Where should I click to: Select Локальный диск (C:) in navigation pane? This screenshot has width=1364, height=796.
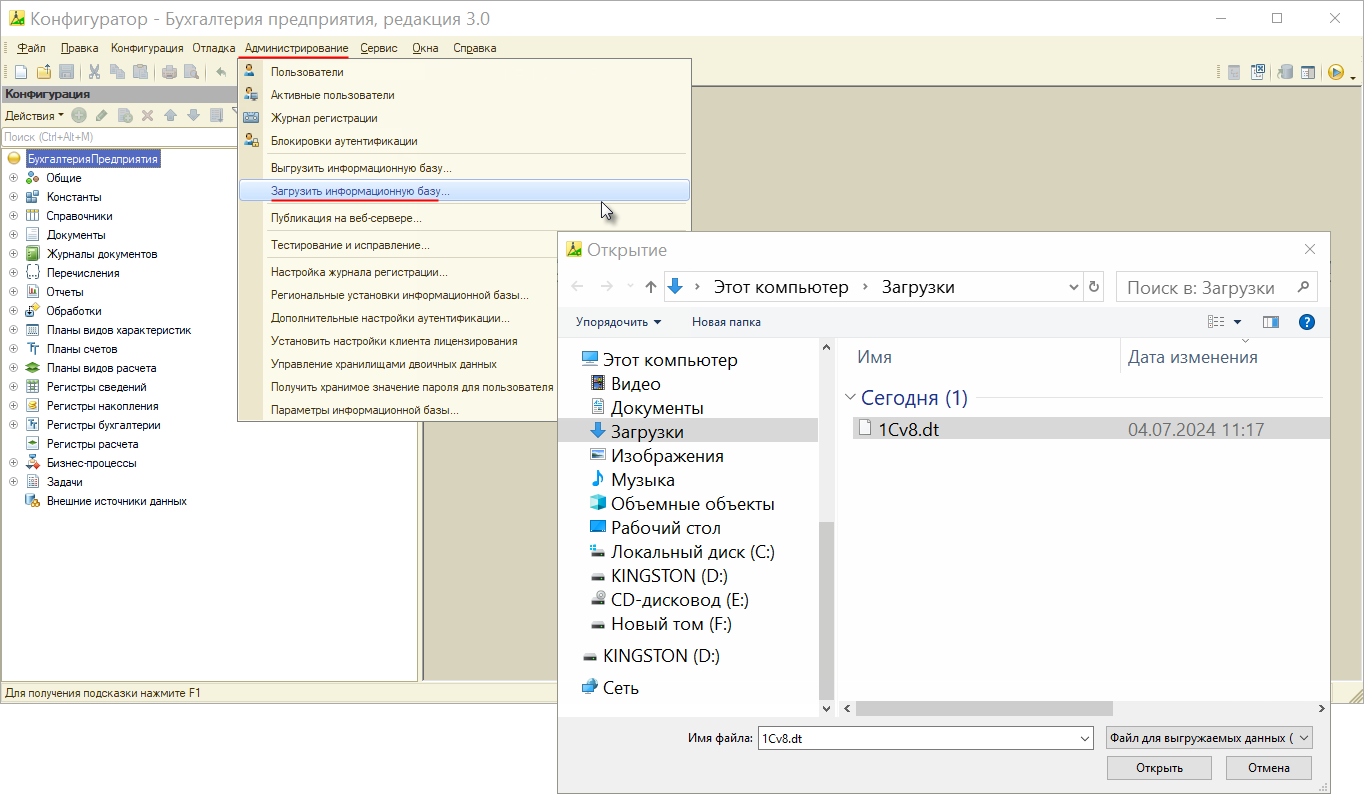point(693,552)
